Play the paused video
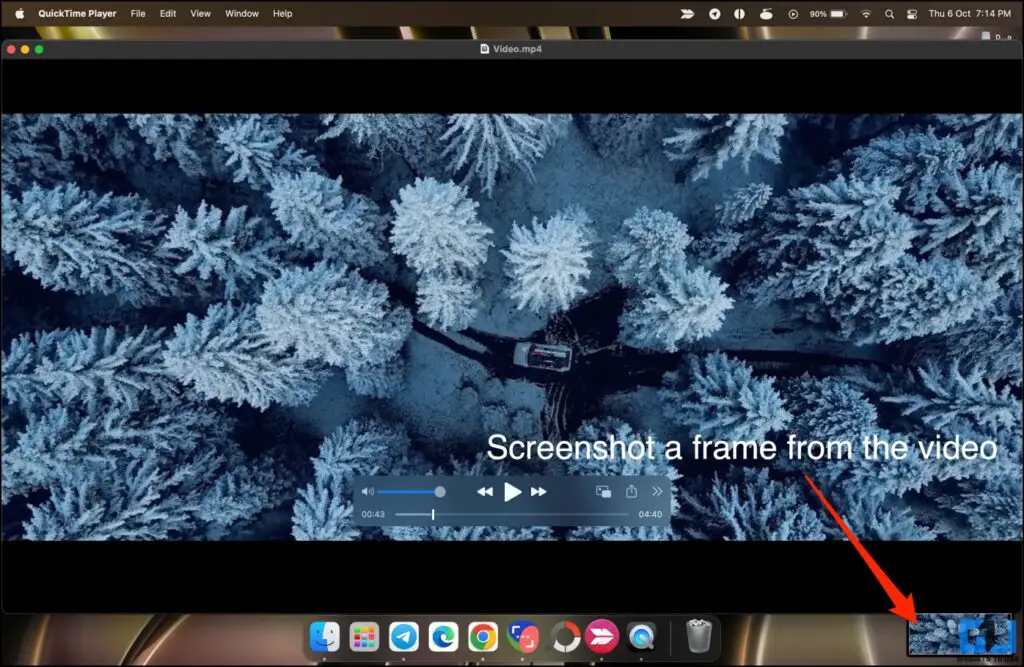The image size is (1024, 667). 513,491
